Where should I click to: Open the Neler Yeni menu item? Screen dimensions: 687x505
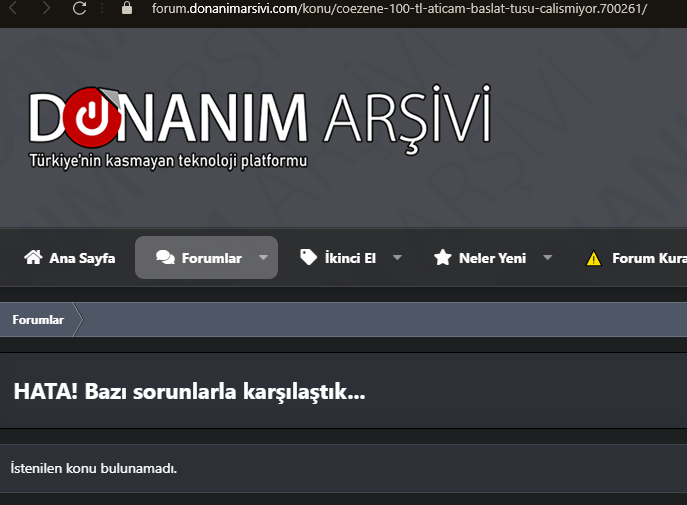(x=492, y=258)
